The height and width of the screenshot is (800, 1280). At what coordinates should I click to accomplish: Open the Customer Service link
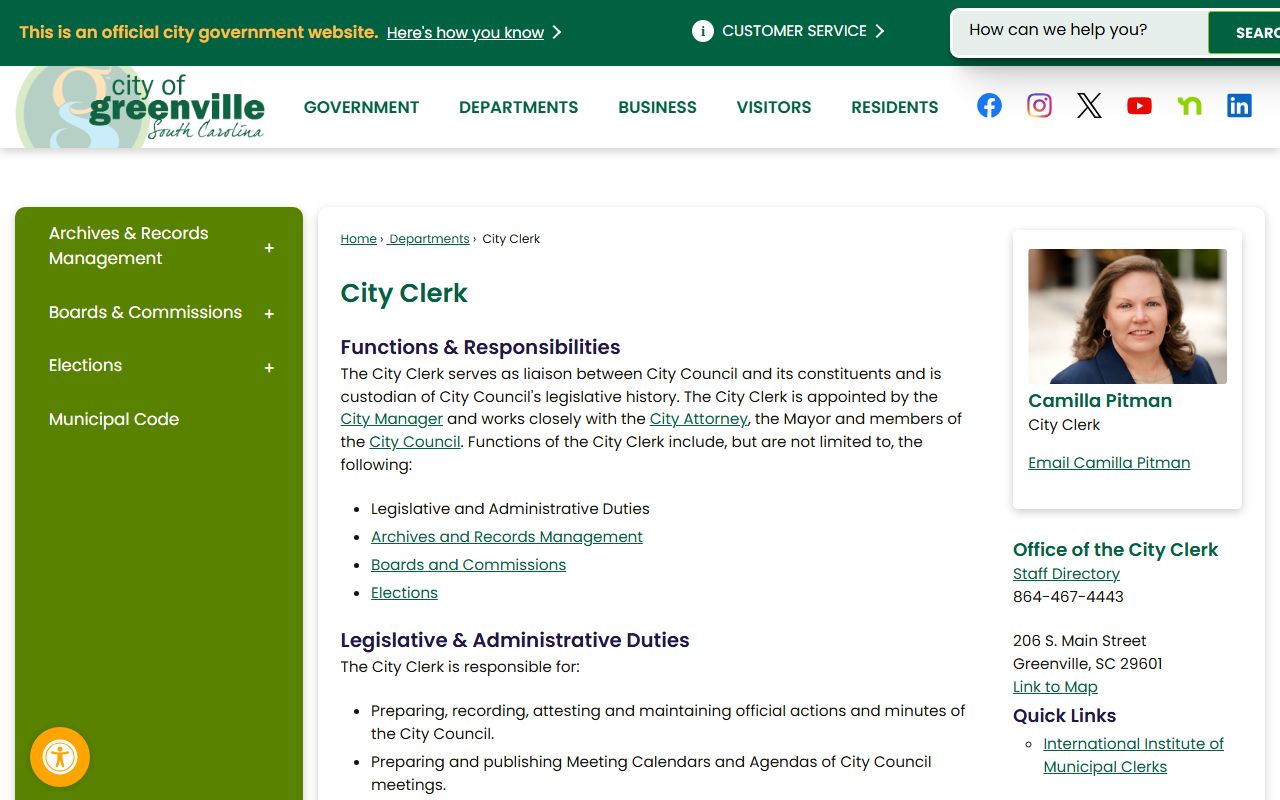click(794, 31)
